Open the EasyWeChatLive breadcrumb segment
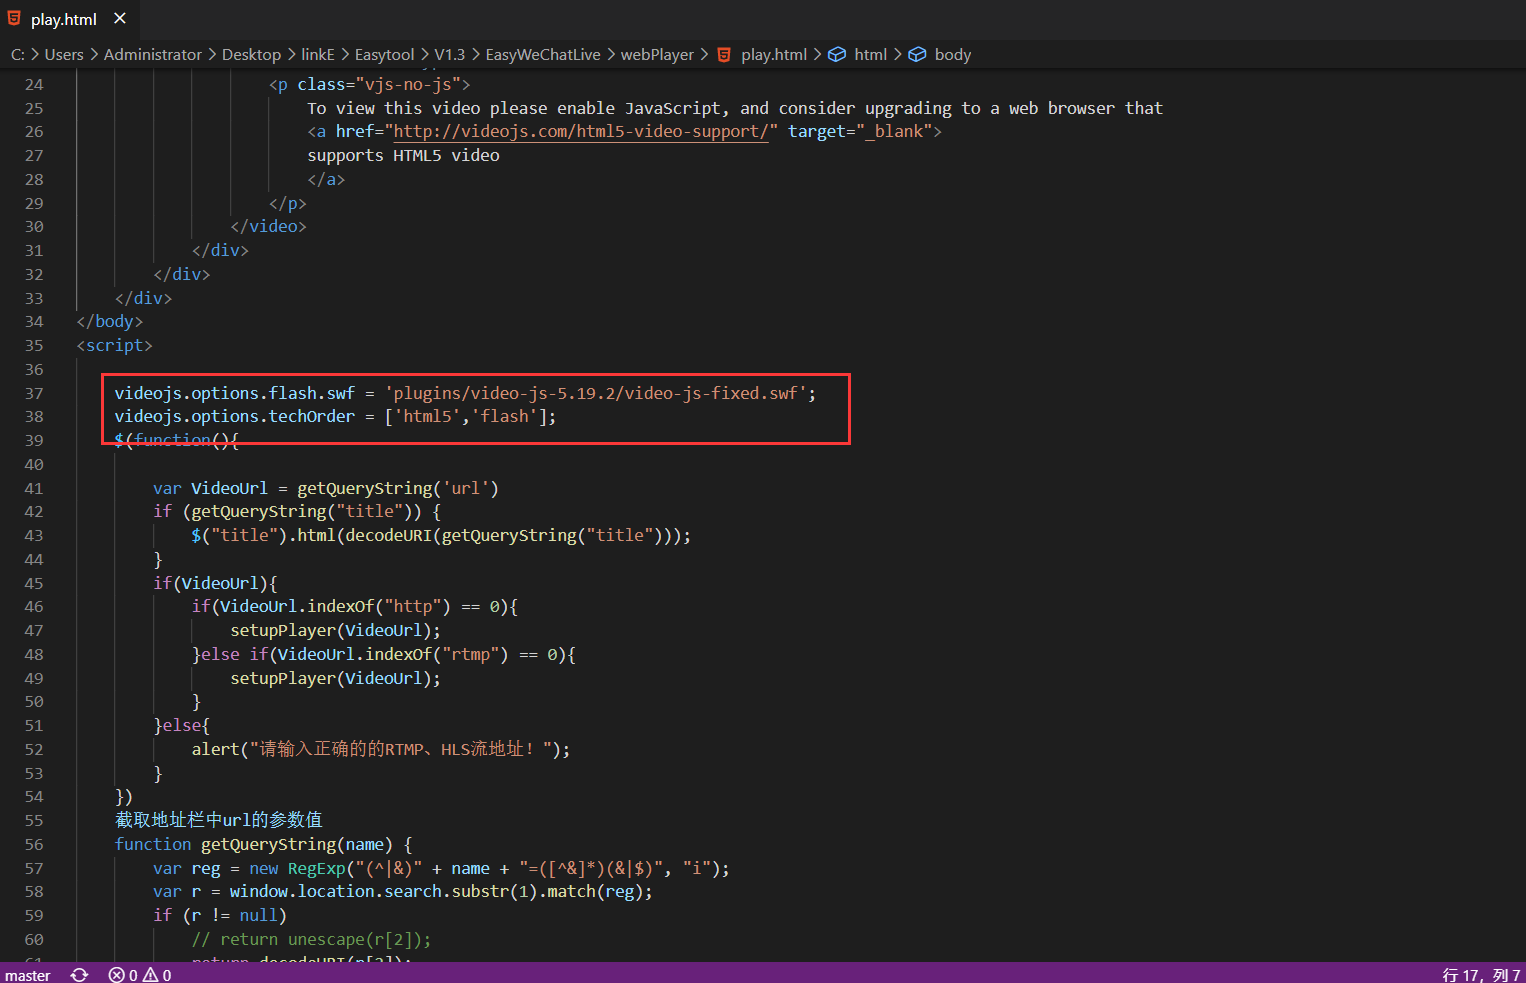The image size is (1526, 983). click(x=543, y=54)
